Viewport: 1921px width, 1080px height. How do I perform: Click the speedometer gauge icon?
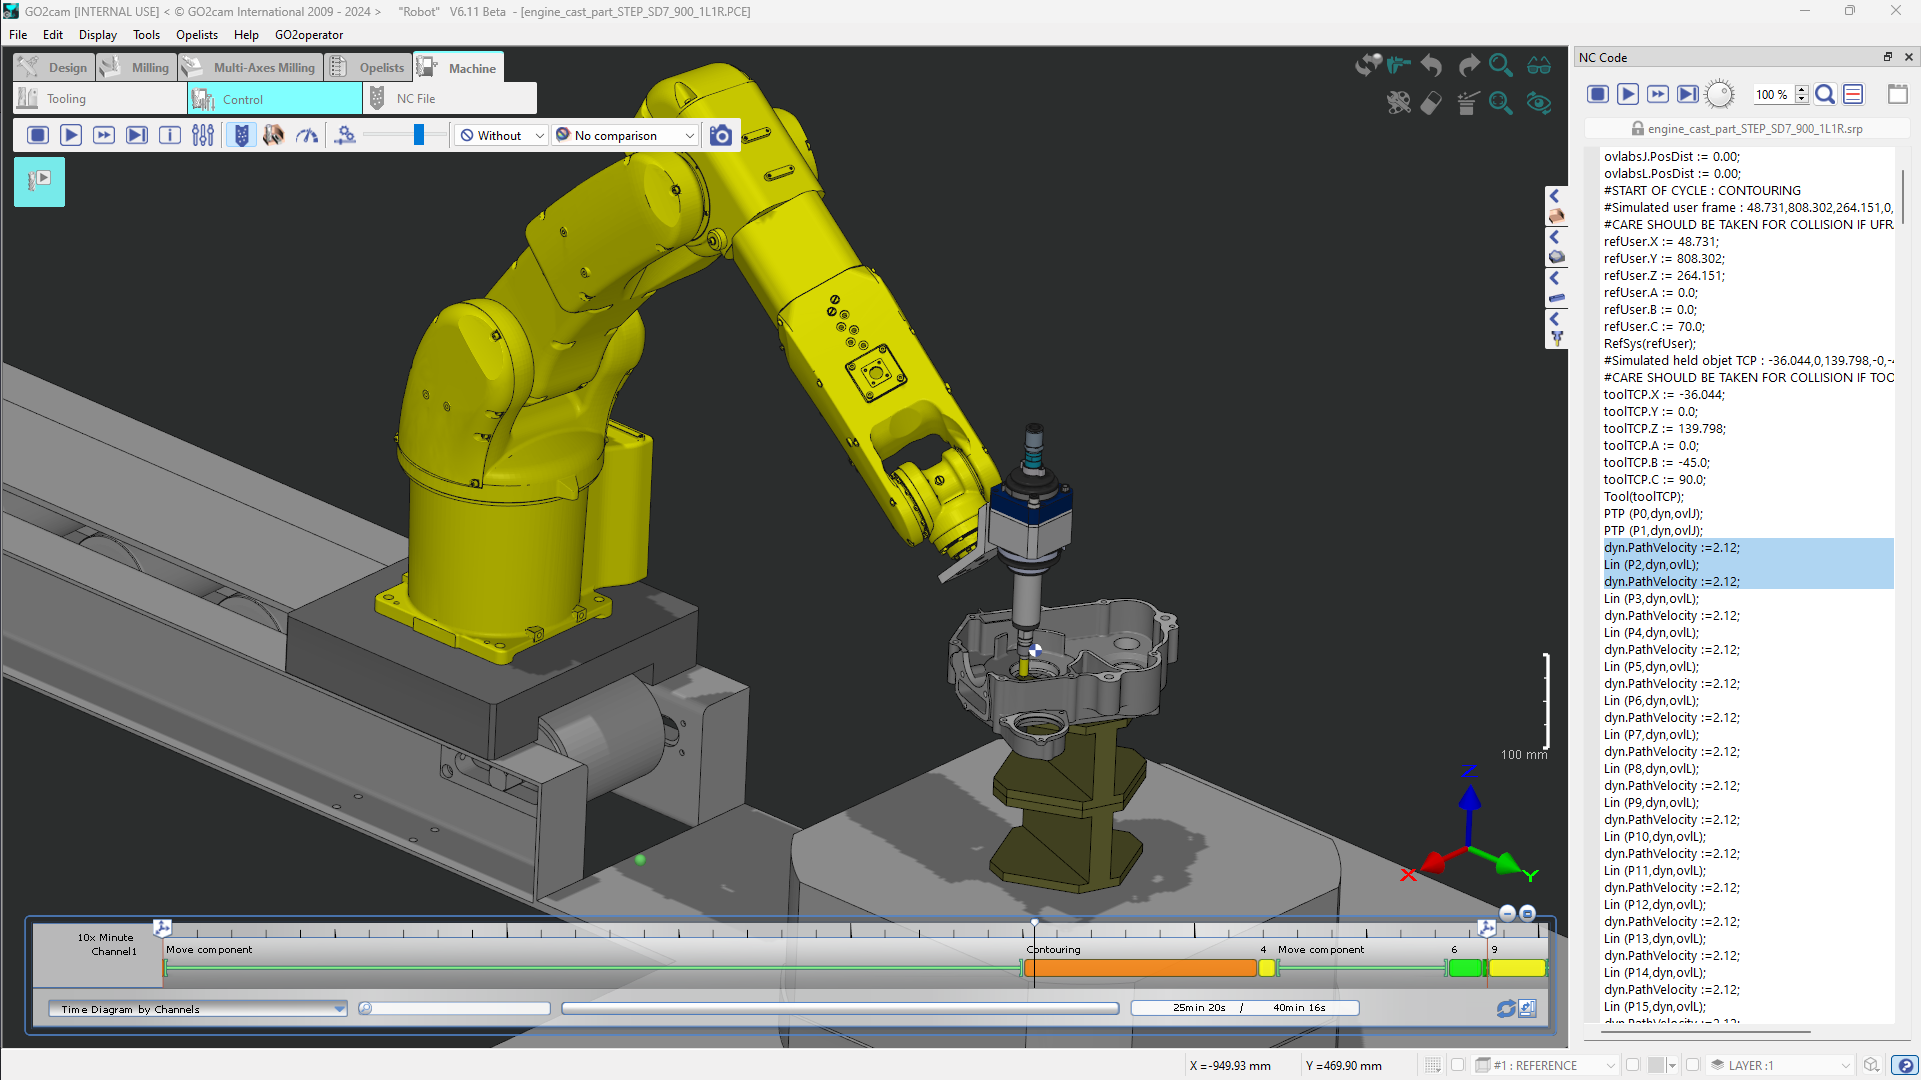tap(307, 135)
